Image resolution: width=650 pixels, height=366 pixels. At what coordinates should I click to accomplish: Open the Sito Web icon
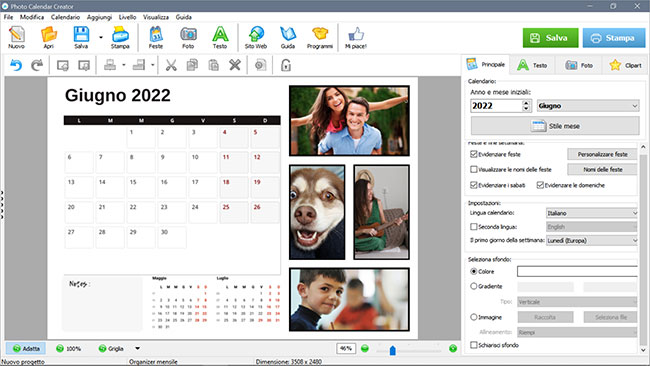(x=256, y=37)
